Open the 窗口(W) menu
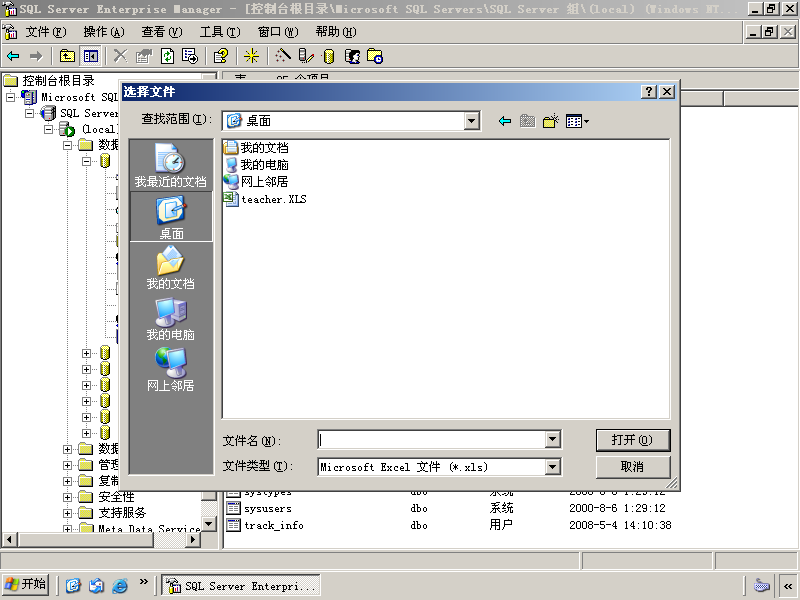The image size is (800, 600). pos(278,32)
